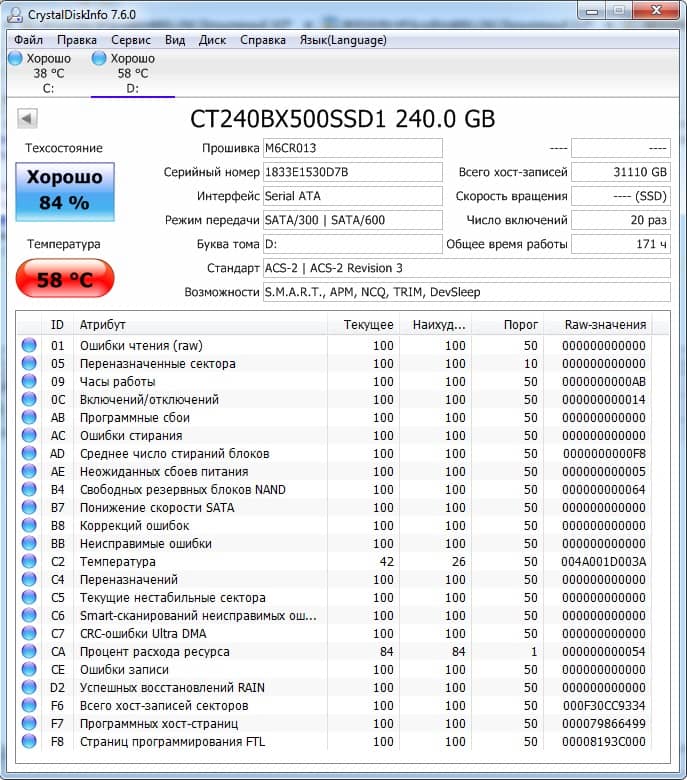Click status orb for Неожиданных сбоев питания
The height and width of the screenshot is (780, 687).
coord(29,471)
